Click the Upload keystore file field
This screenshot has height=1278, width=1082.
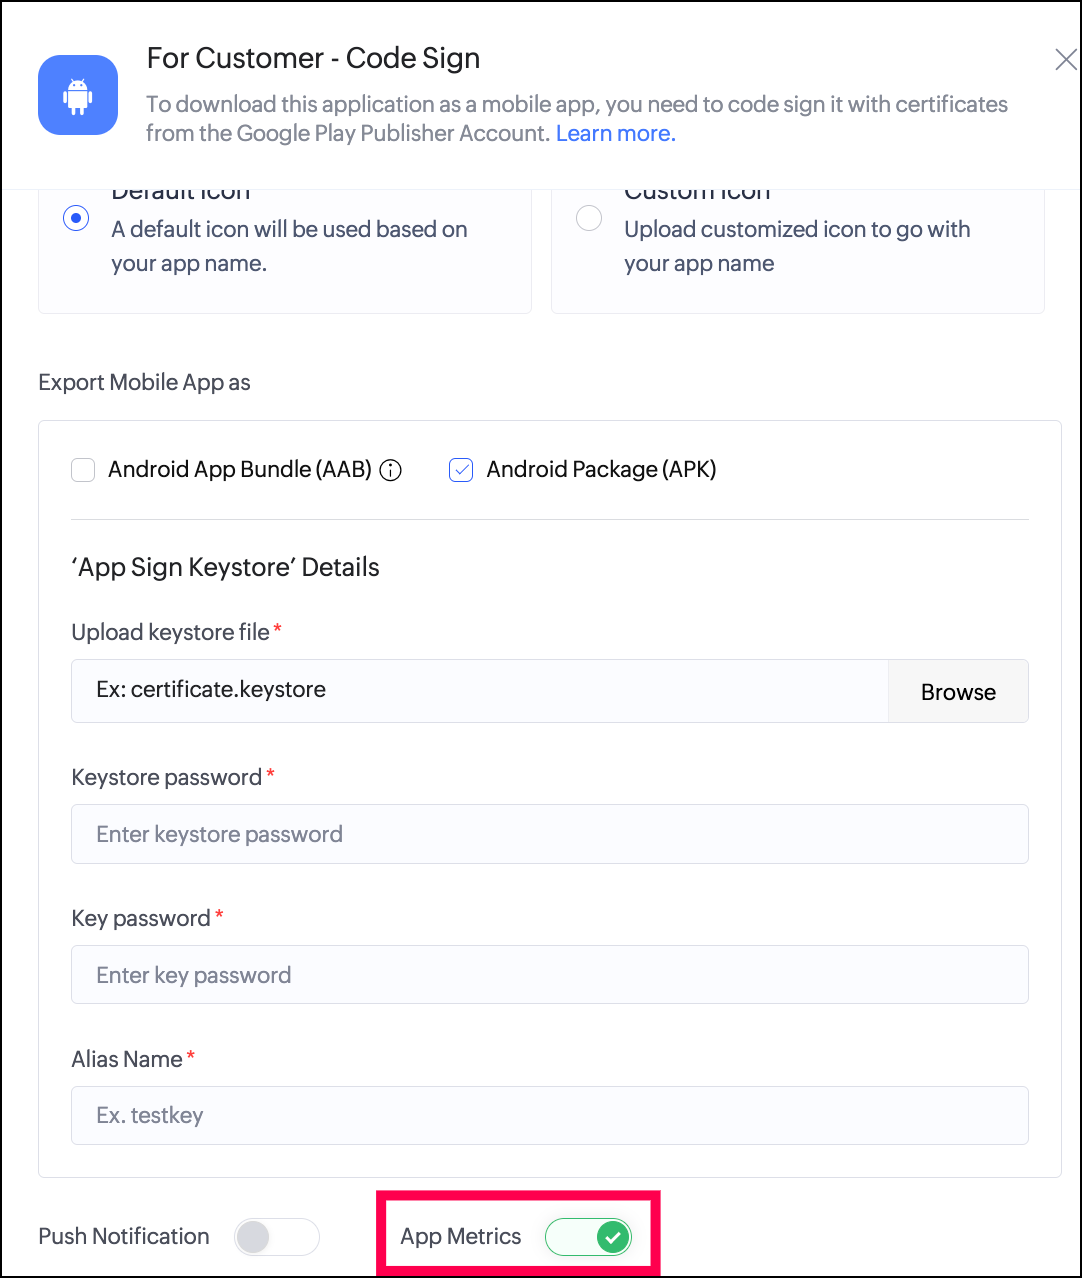click(x=480, y=691)
